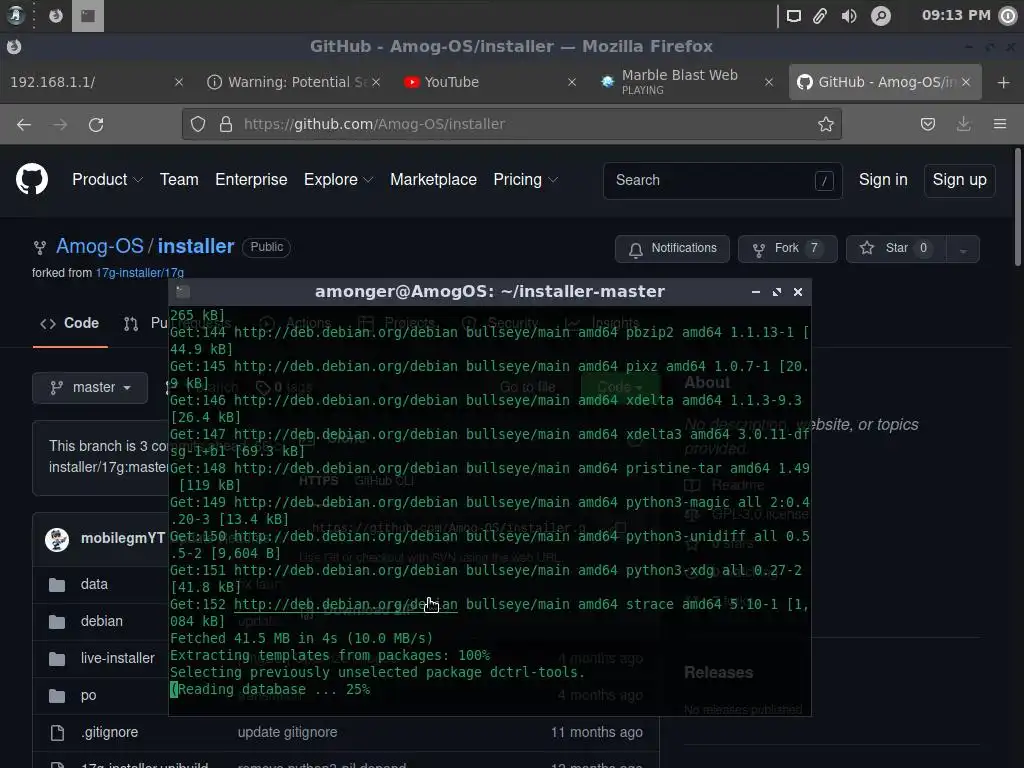This screenshot has width=1024, height=768.
Task: Open the po folder
Action: pyautogui.click(x=88, y=696)
